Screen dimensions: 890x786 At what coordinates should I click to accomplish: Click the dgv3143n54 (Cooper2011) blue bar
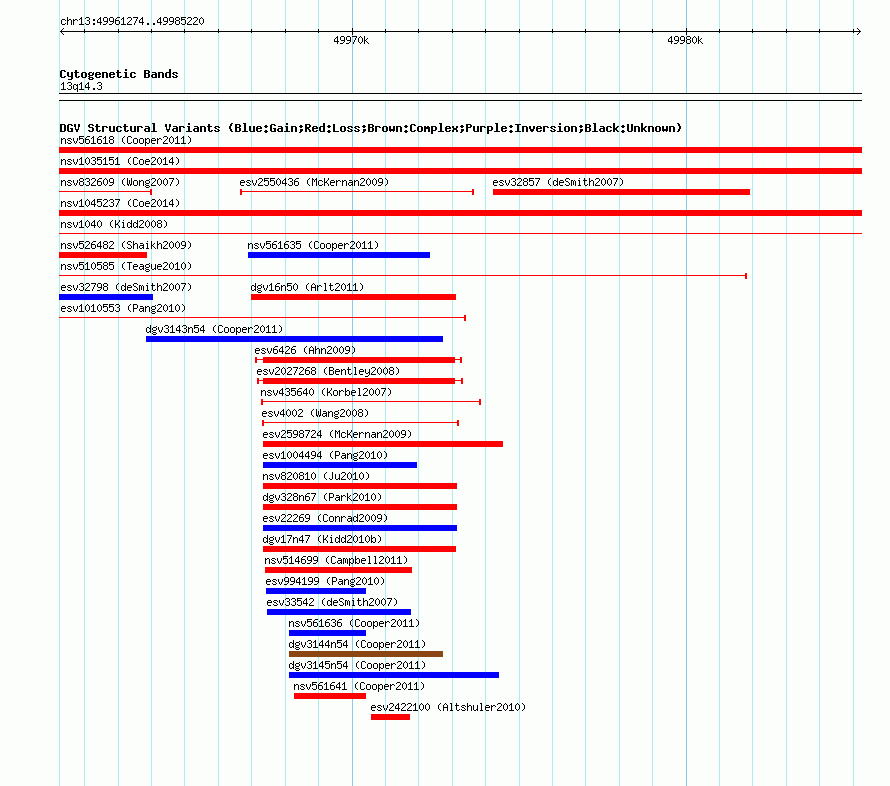[x=294, y=339]
